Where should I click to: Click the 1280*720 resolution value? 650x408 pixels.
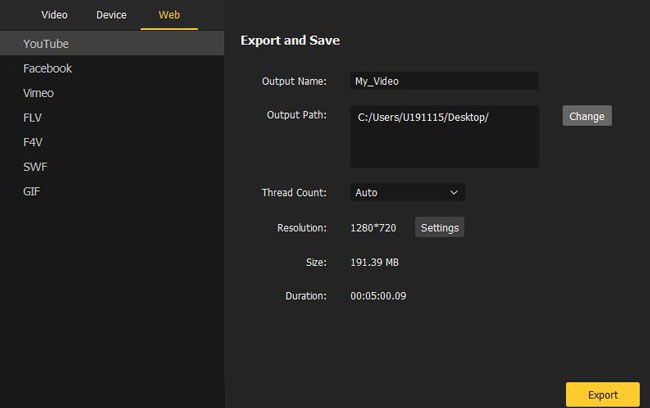(373, 228)
